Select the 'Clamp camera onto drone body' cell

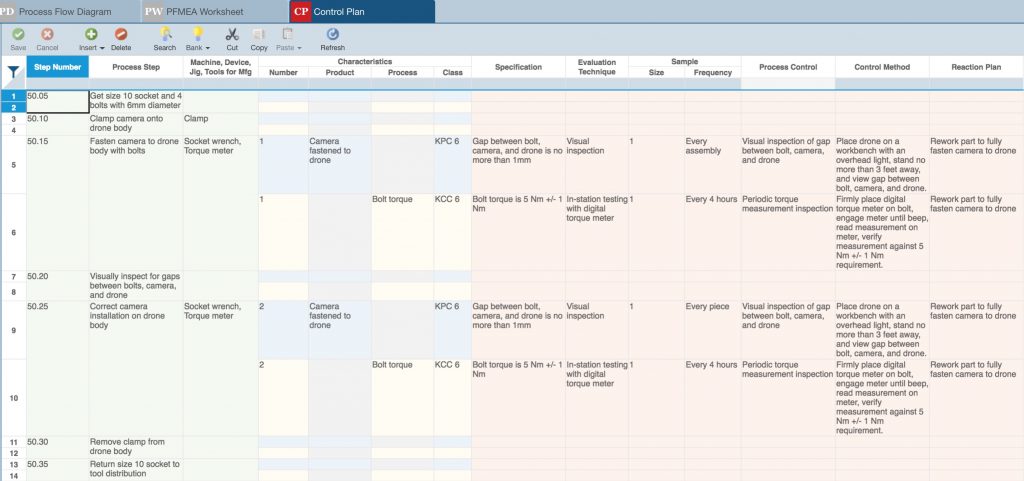pos(135,124)
